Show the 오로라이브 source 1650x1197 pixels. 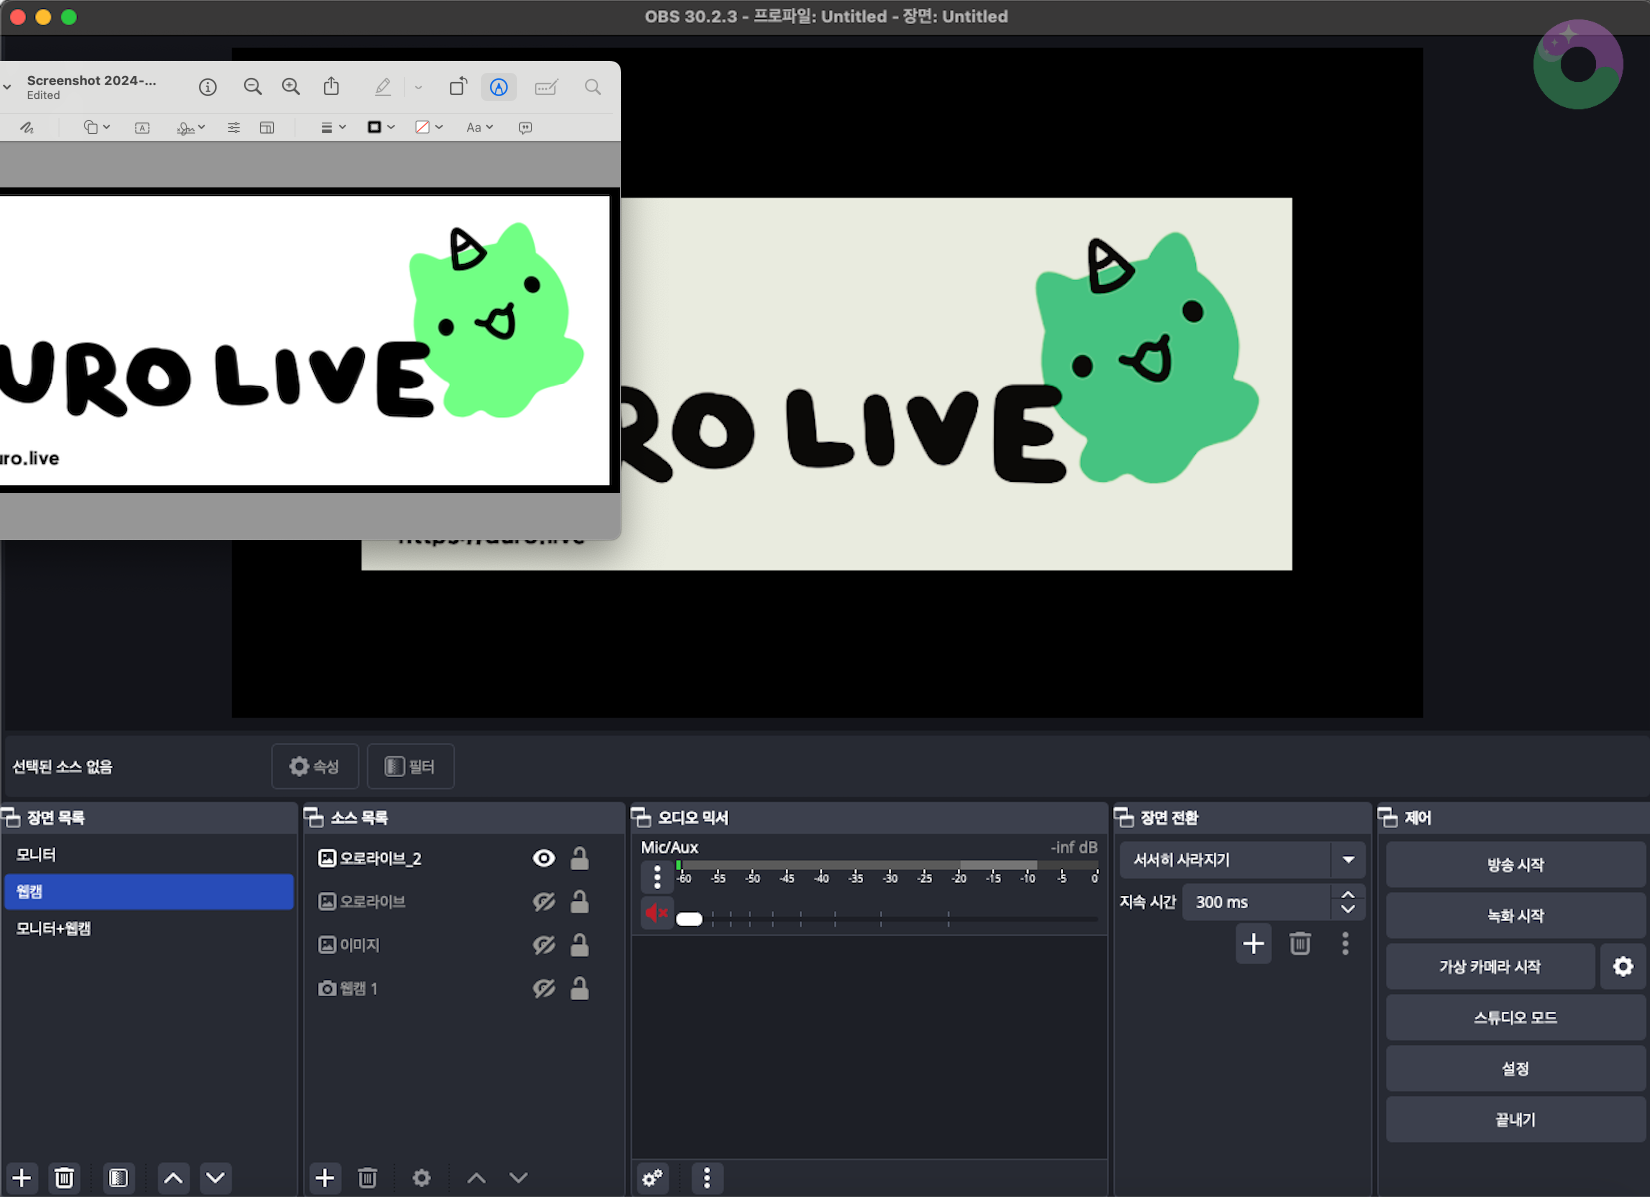click(x=544, y=901)
